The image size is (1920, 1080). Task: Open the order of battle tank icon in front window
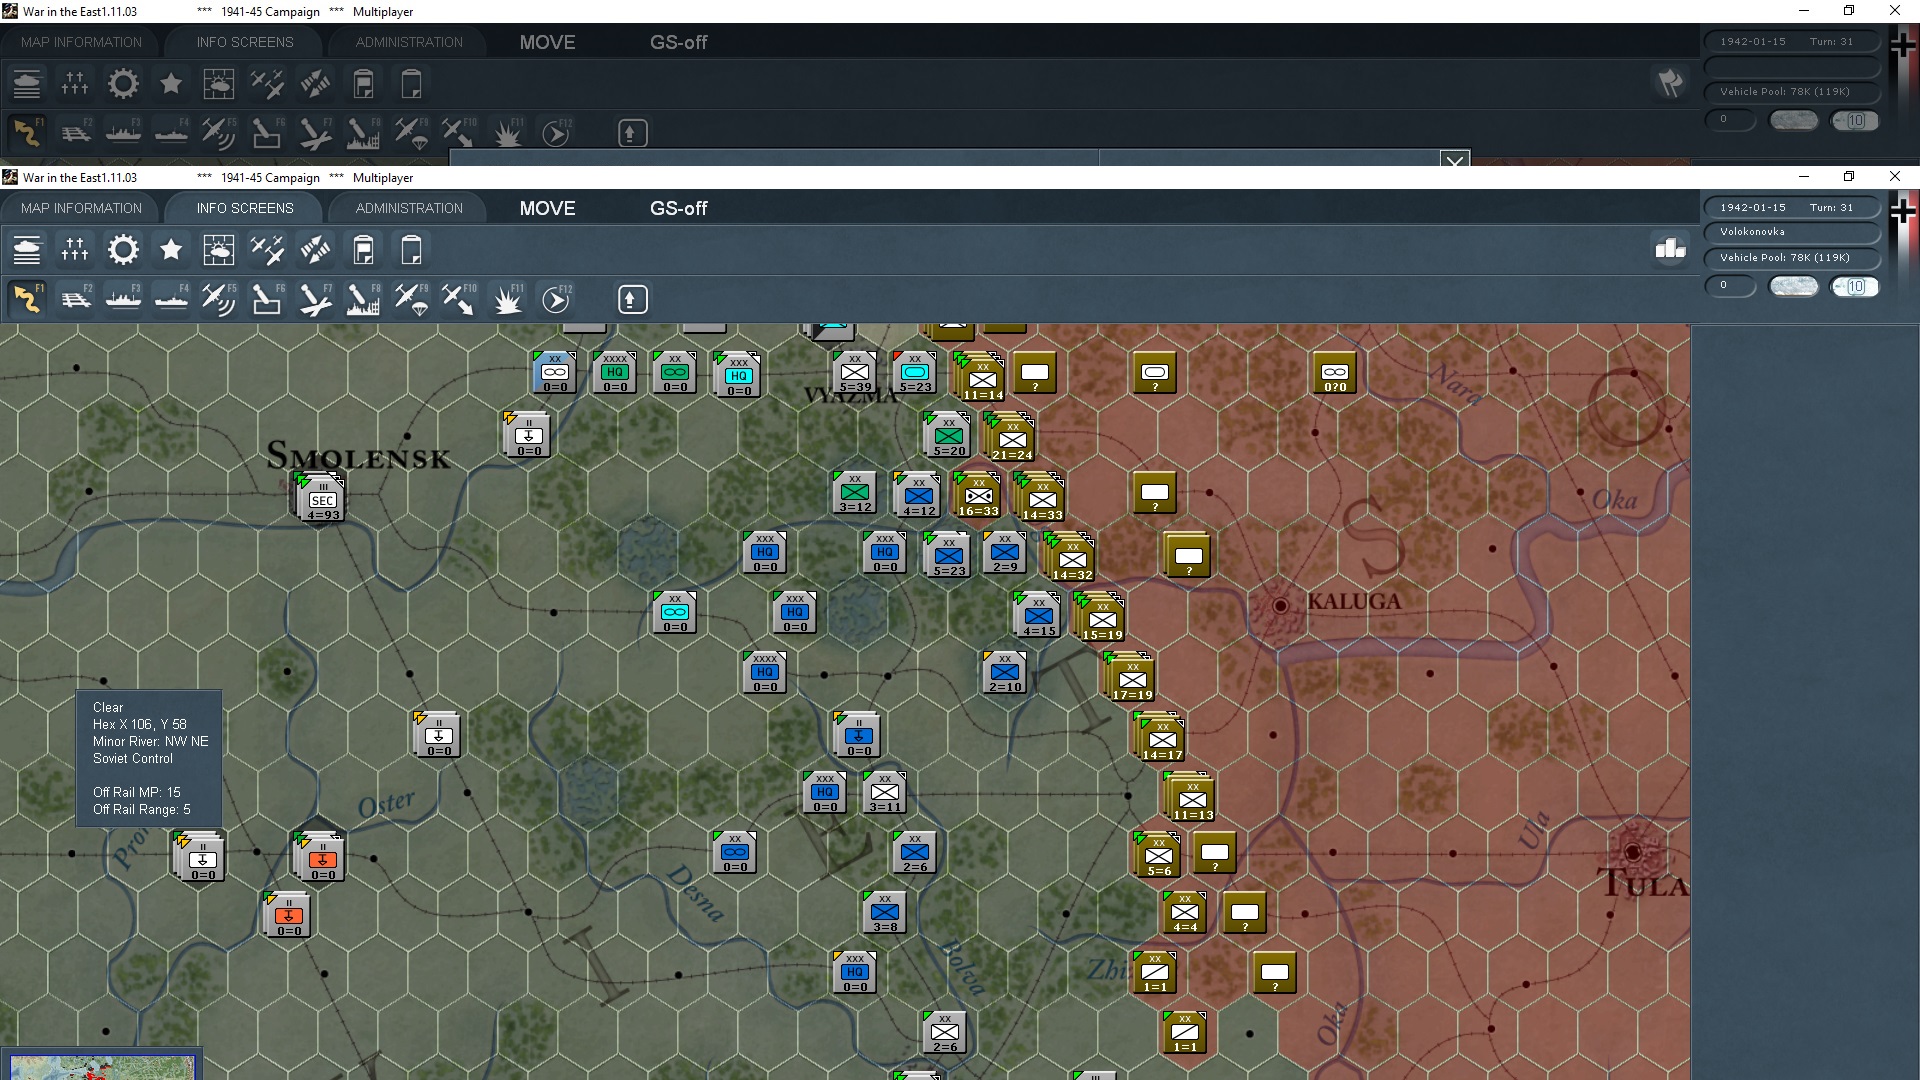click(27, 249)
